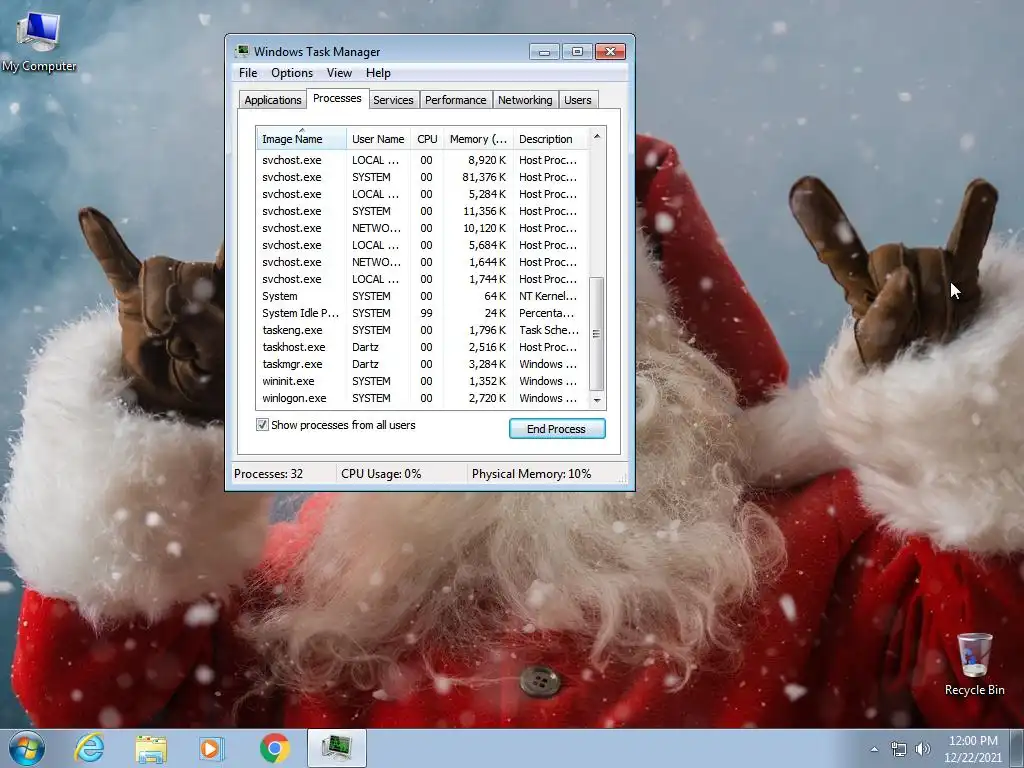This screenshot has height=768, width=1024.
Task: Select the wininit.exe process row
Action: (x=422, y=381)
